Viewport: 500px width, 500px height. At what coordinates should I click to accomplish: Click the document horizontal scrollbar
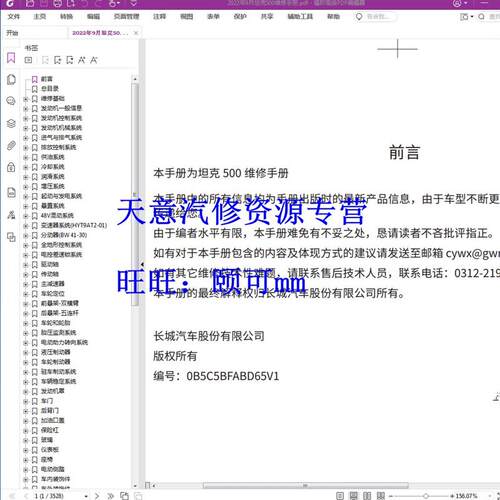[306, 486]
